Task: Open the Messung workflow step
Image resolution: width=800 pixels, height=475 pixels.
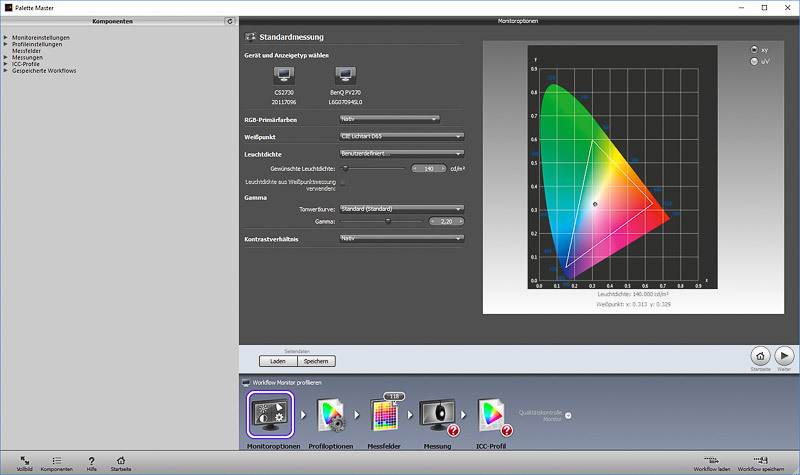Action: click(439, 412)
